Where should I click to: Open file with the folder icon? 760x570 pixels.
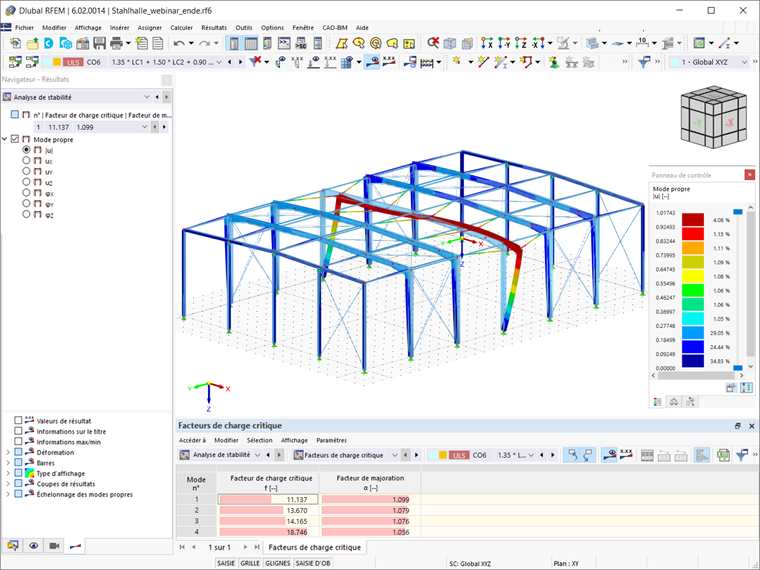coord(32,43)
